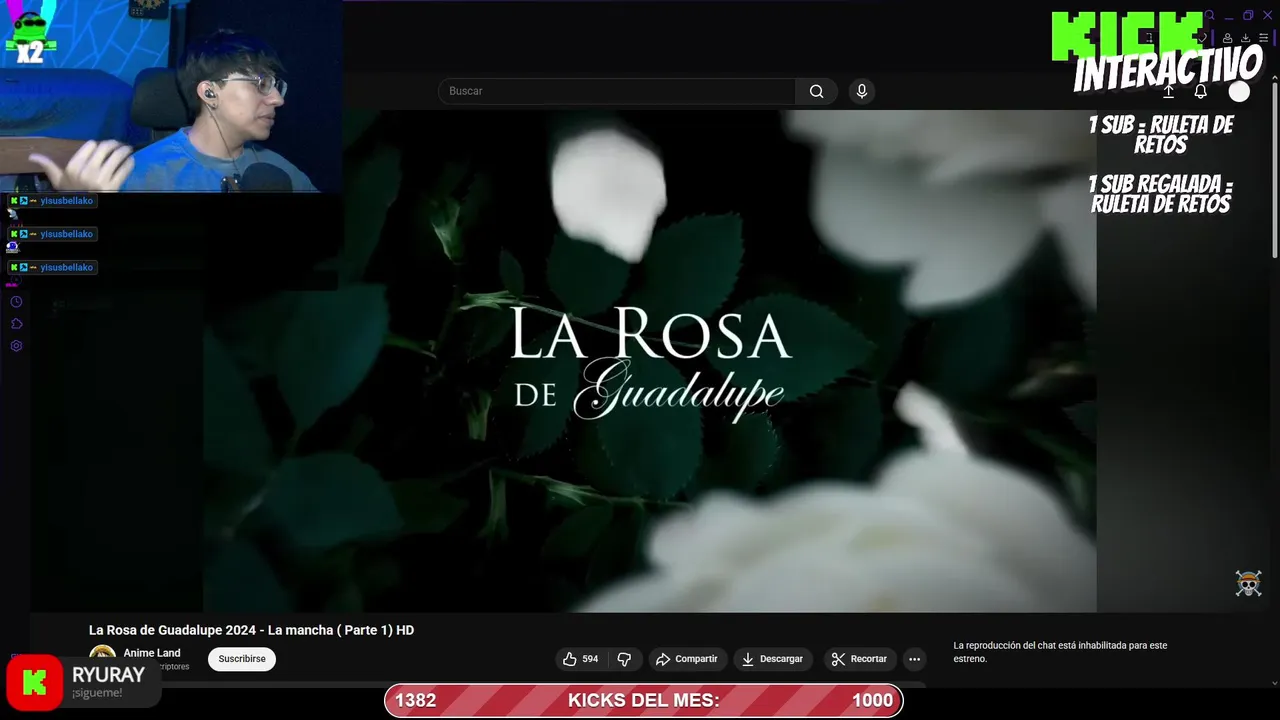Viewport: 1280px width, 720px height.
Task: Click the Suscribirse button
Action: tap(242, 659)
